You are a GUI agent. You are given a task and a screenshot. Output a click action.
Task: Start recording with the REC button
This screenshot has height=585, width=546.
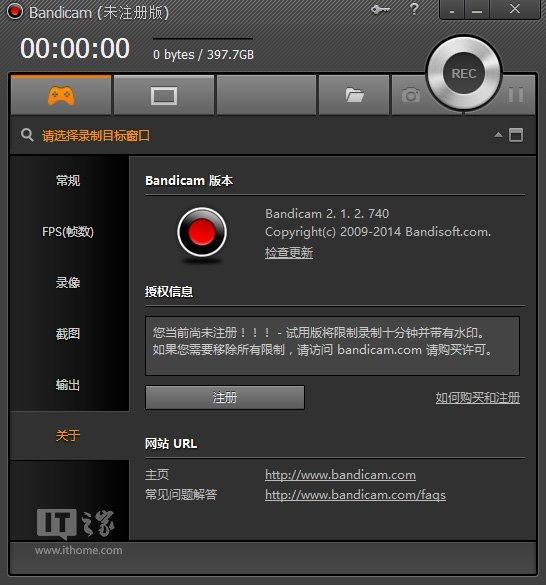pyautogui.click(x=464, y=73)
